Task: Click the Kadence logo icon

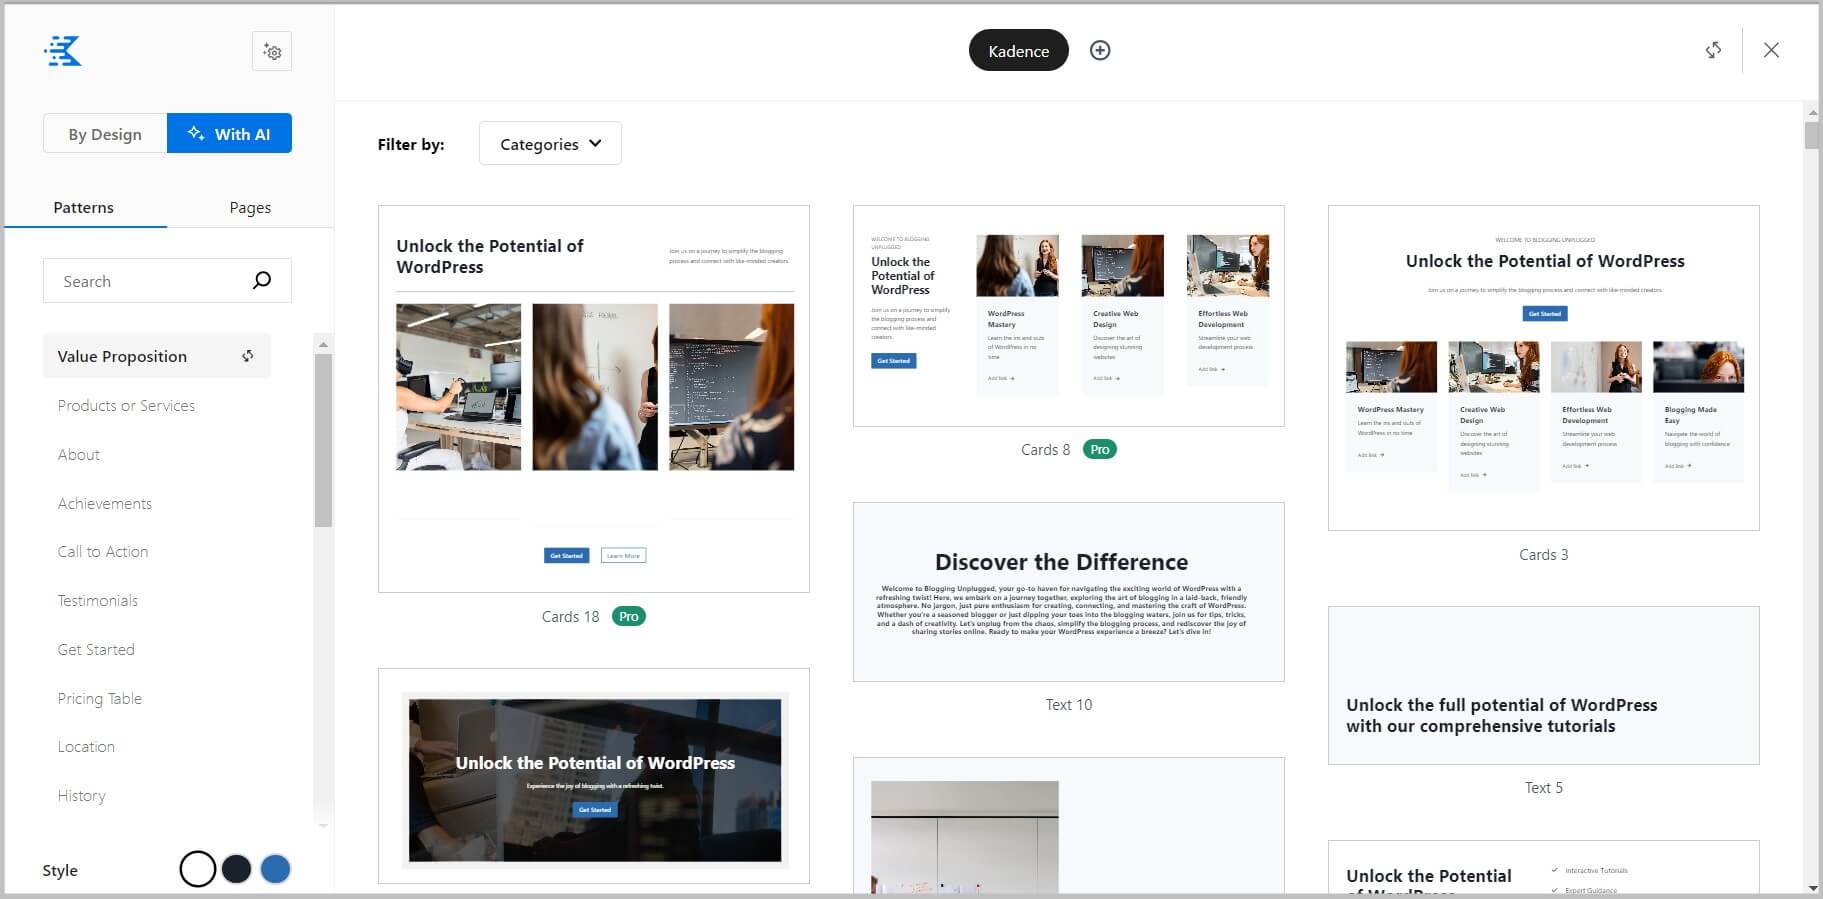Action: coord(63,51)
